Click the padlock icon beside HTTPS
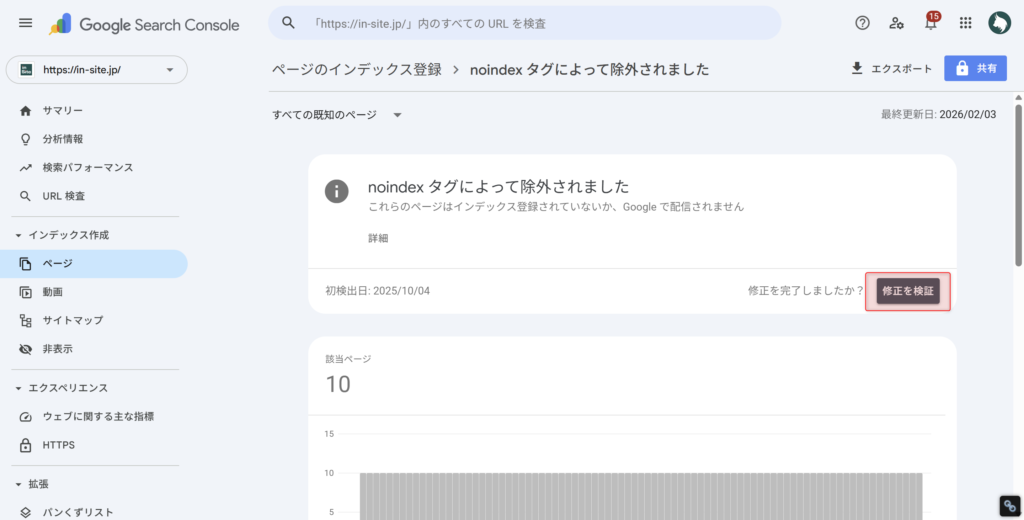1024x520 pixels. pos(25,446)
